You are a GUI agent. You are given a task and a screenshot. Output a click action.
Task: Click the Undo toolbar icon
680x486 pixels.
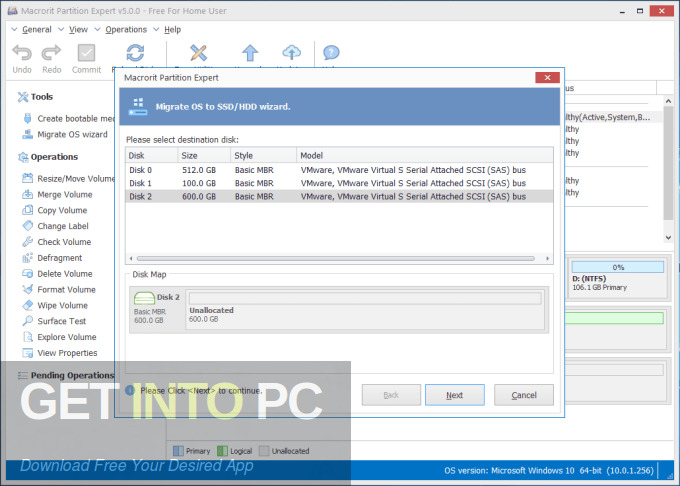click(x=22, y=53)
